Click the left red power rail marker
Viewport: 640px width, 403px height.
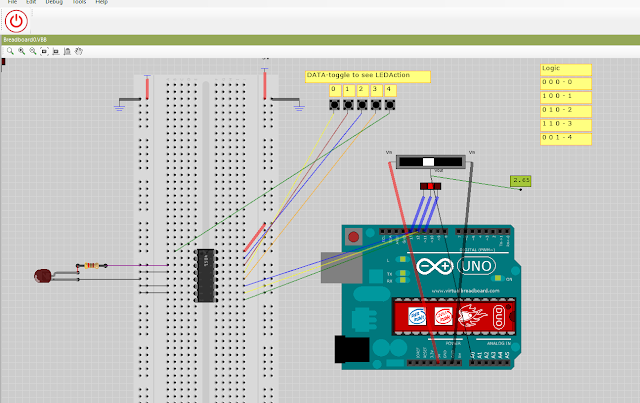(x=147, y=88)
